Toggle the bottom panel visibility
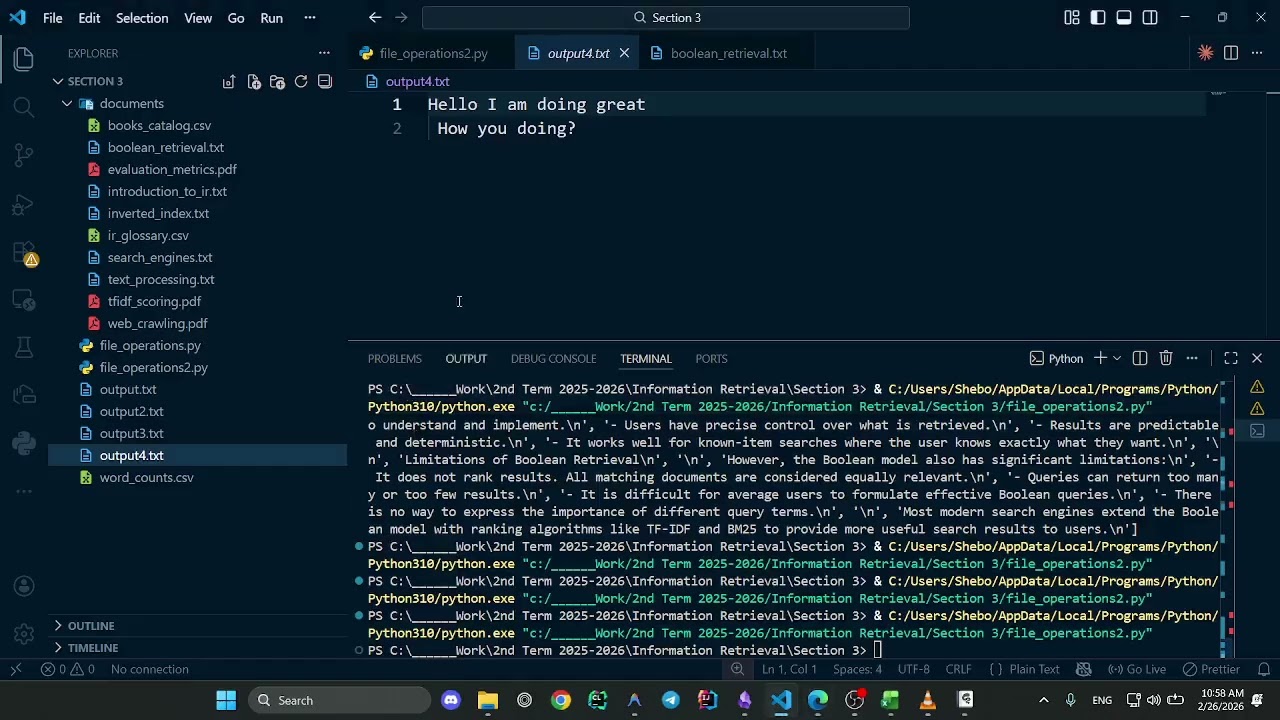This screenshot has height=720, width=1280. point(1124,18)
